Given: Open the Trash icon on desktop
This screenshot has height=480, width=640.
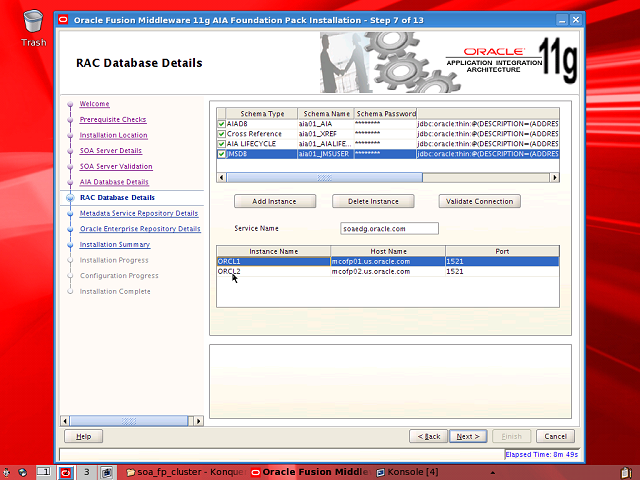Looking at the screenshot, I should pos(33,24).
